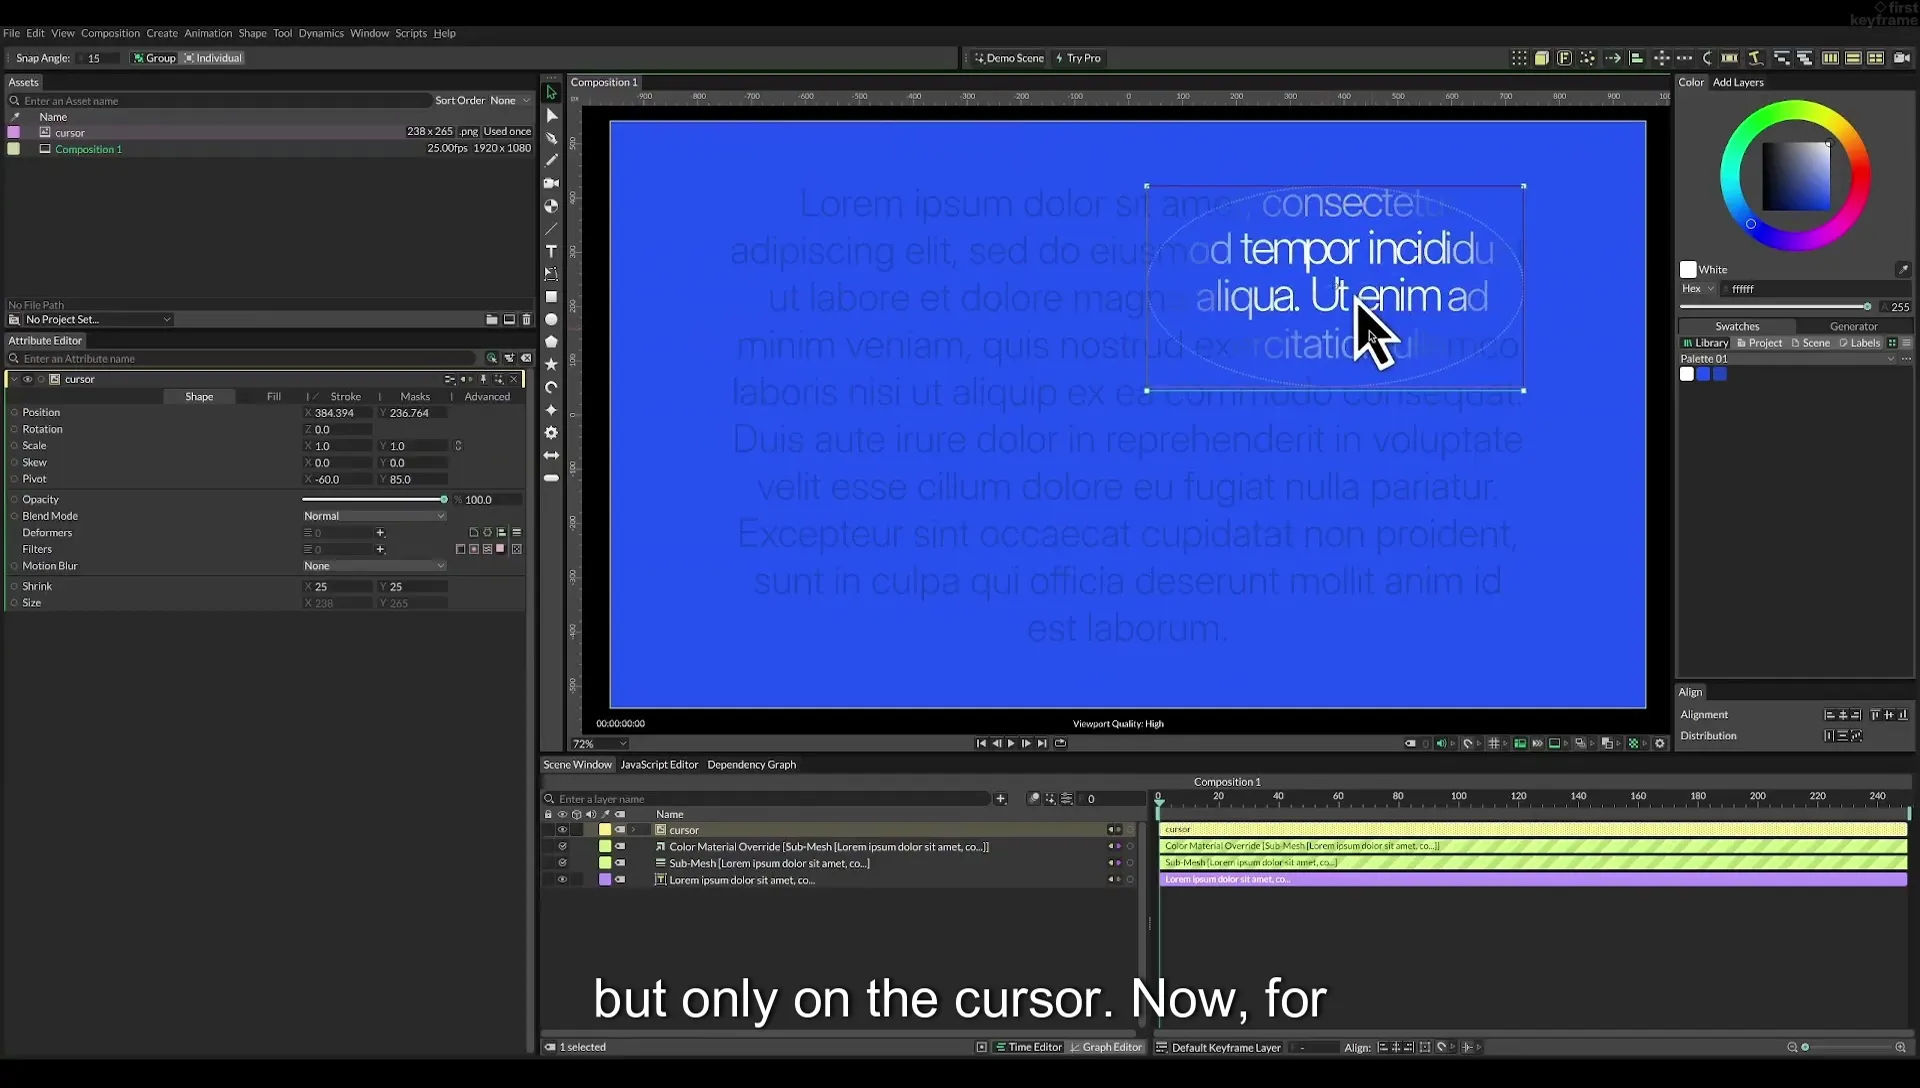Open the viewport zoom 72% dropdown
Image resolution: width=1920 pixels, height=1088 pixels.
(599, 744)
